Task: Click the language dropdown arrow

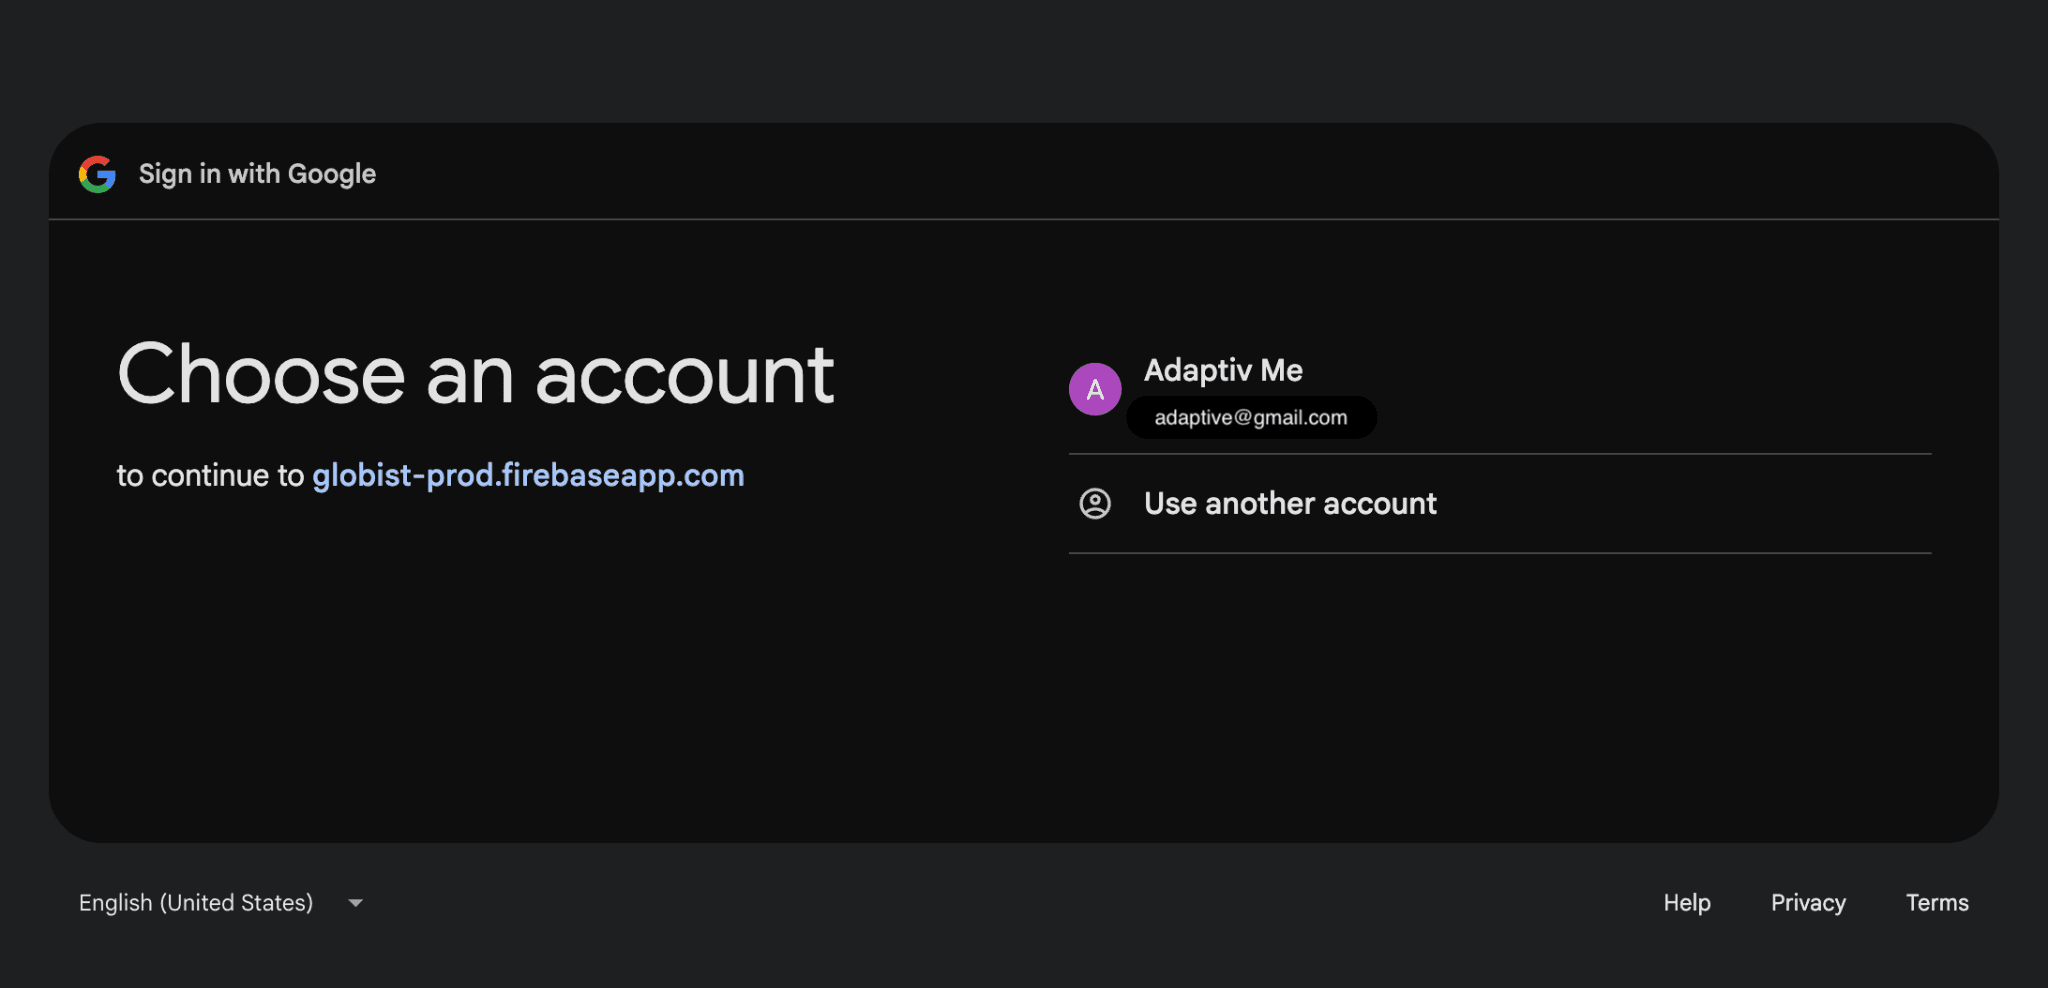Action: 355,903
